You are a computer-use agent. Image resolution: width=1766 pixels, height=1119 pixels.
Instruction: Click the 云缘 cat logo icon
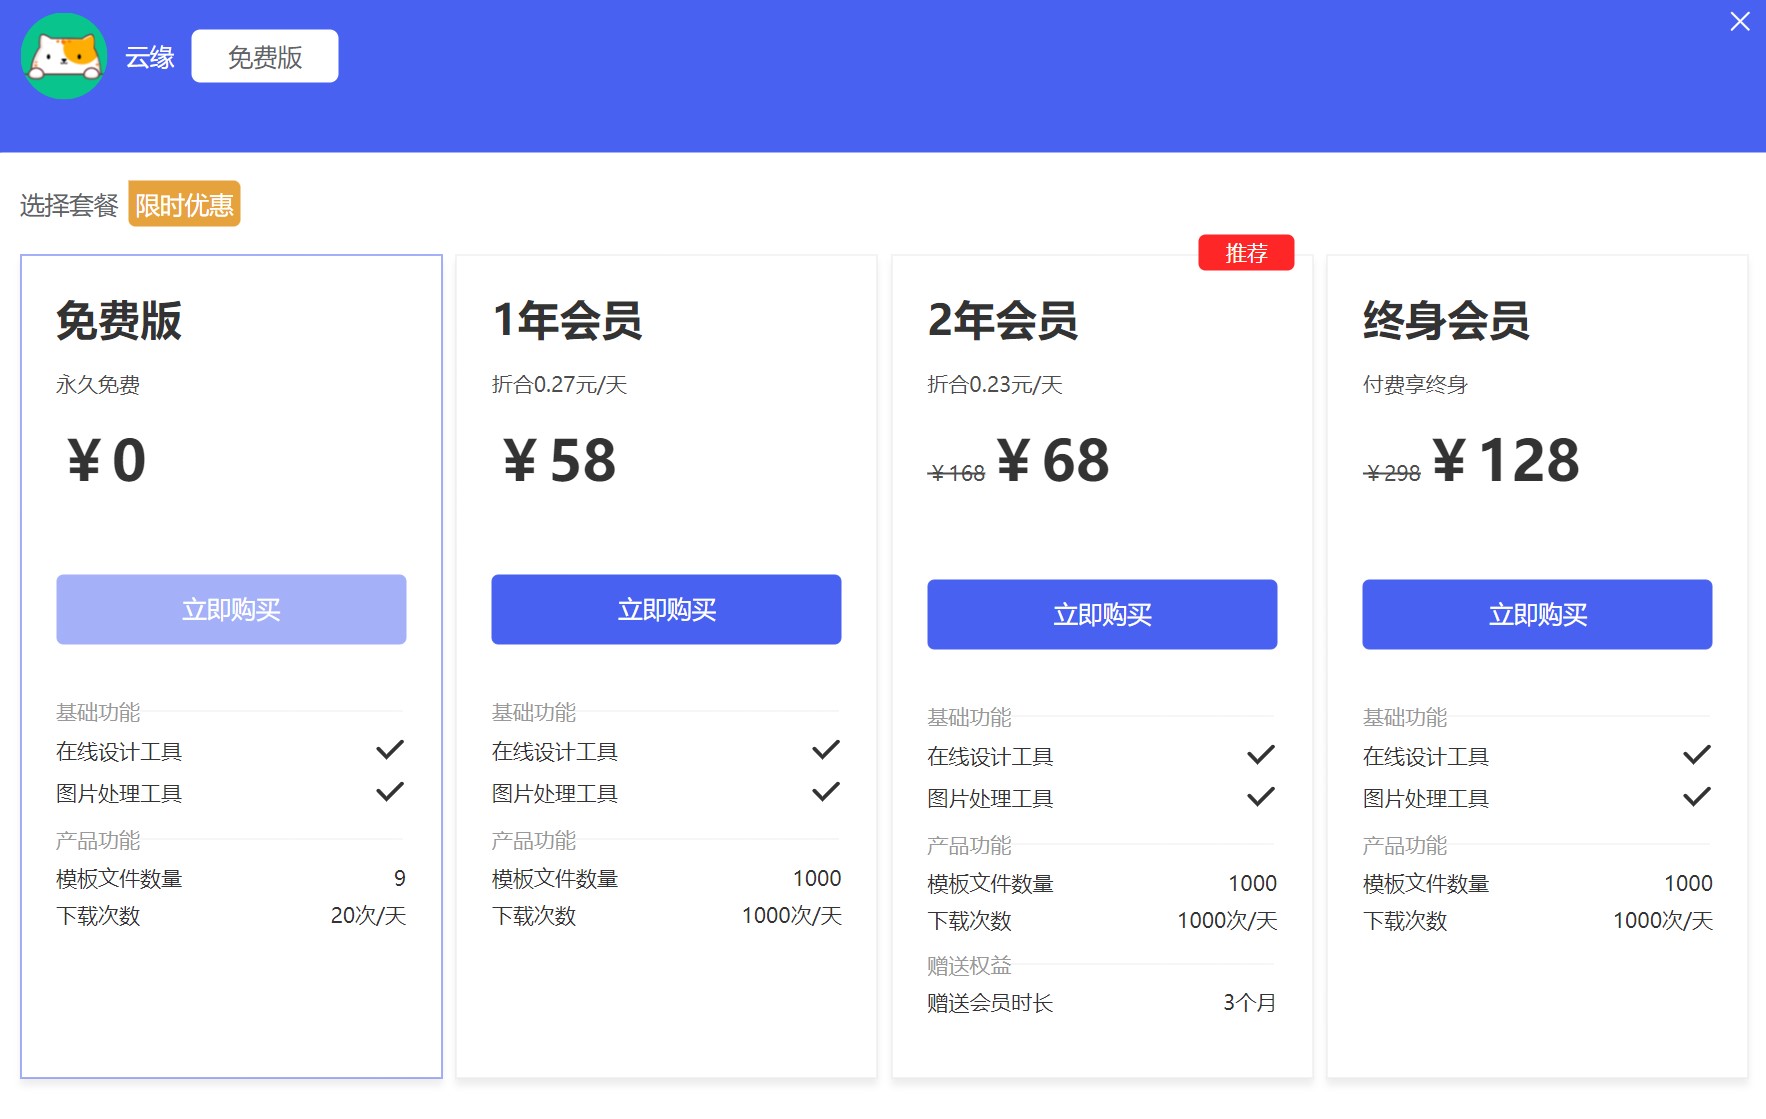pos(64,57)
